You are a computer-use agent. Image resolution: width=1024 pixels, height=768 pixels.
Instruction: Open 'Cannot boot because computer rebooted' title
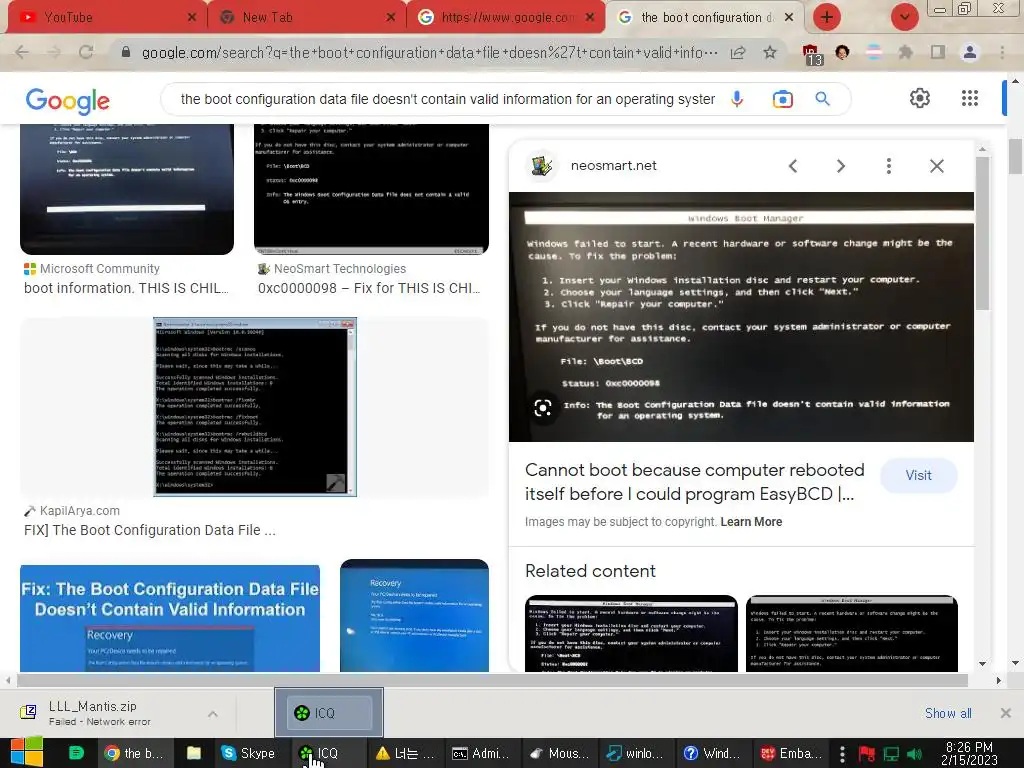click(695, 482)
